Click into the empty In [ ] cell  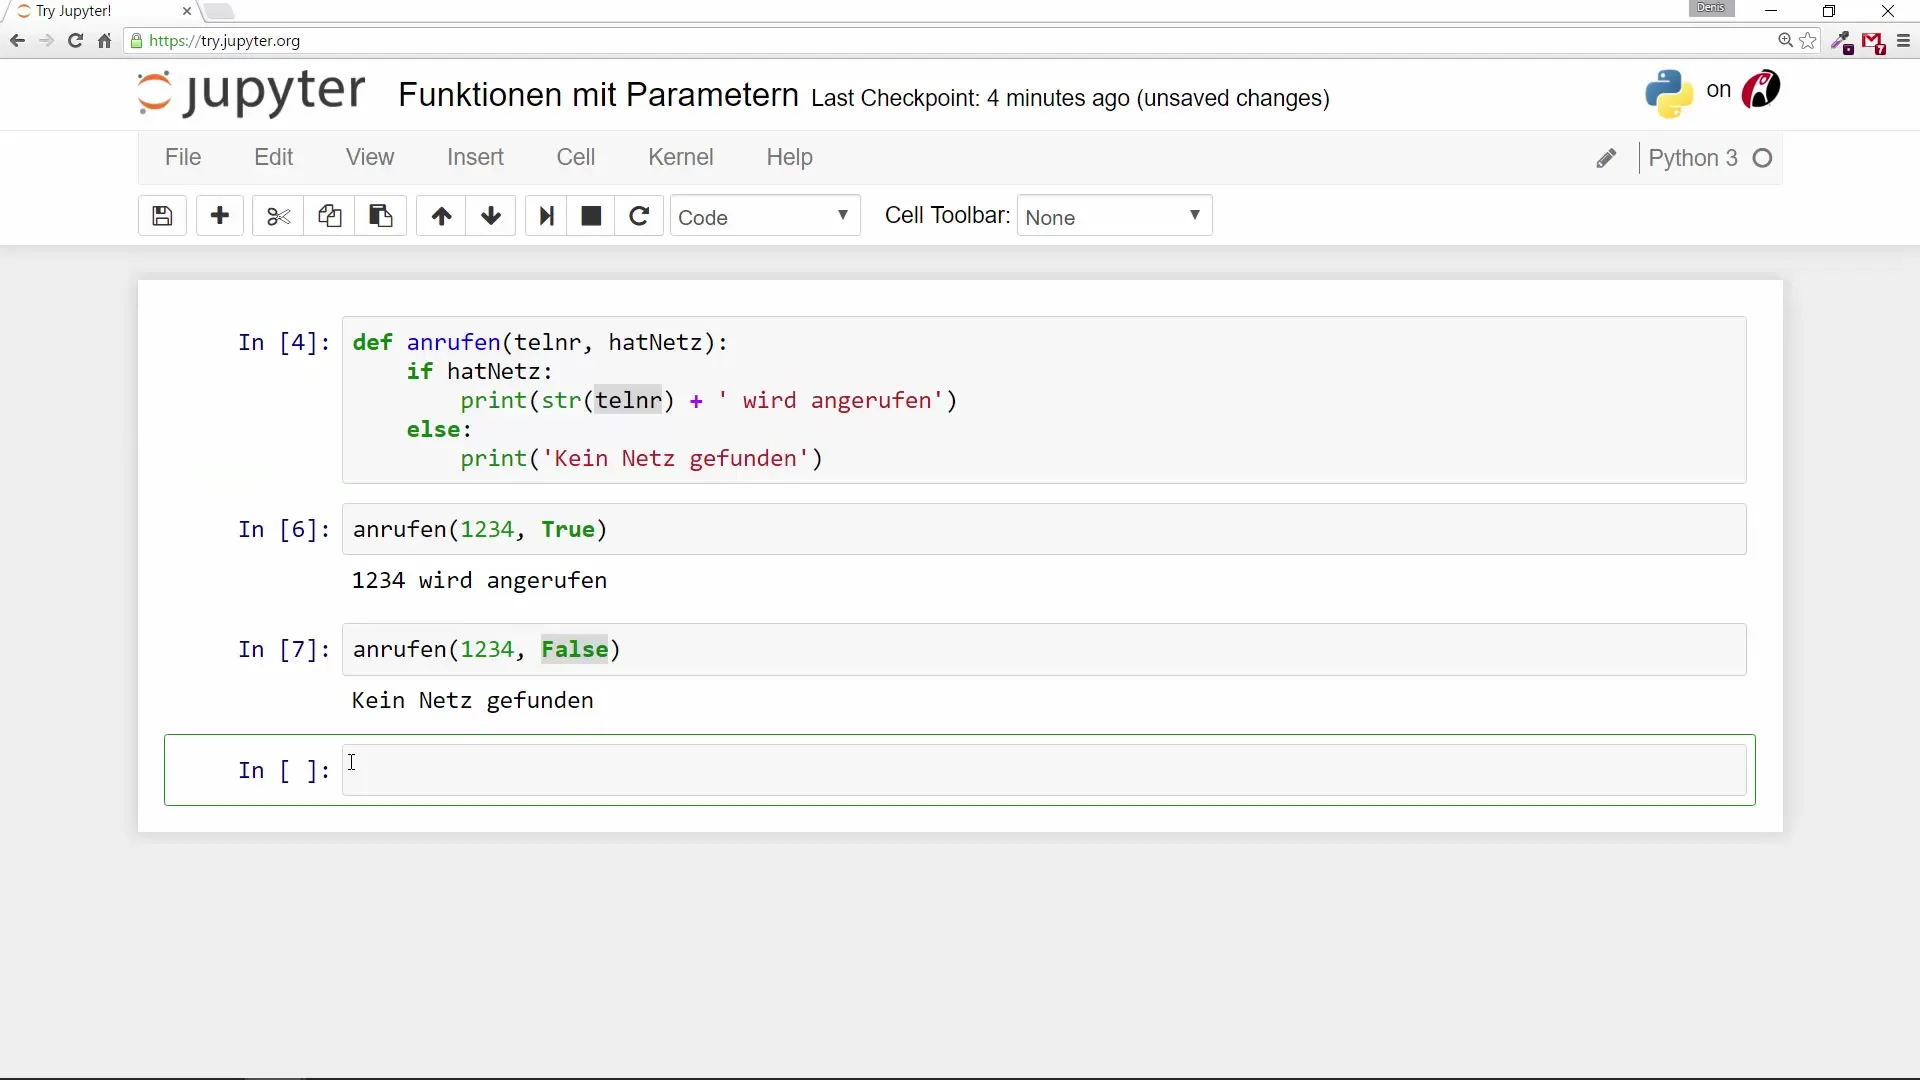[1044, 770]
